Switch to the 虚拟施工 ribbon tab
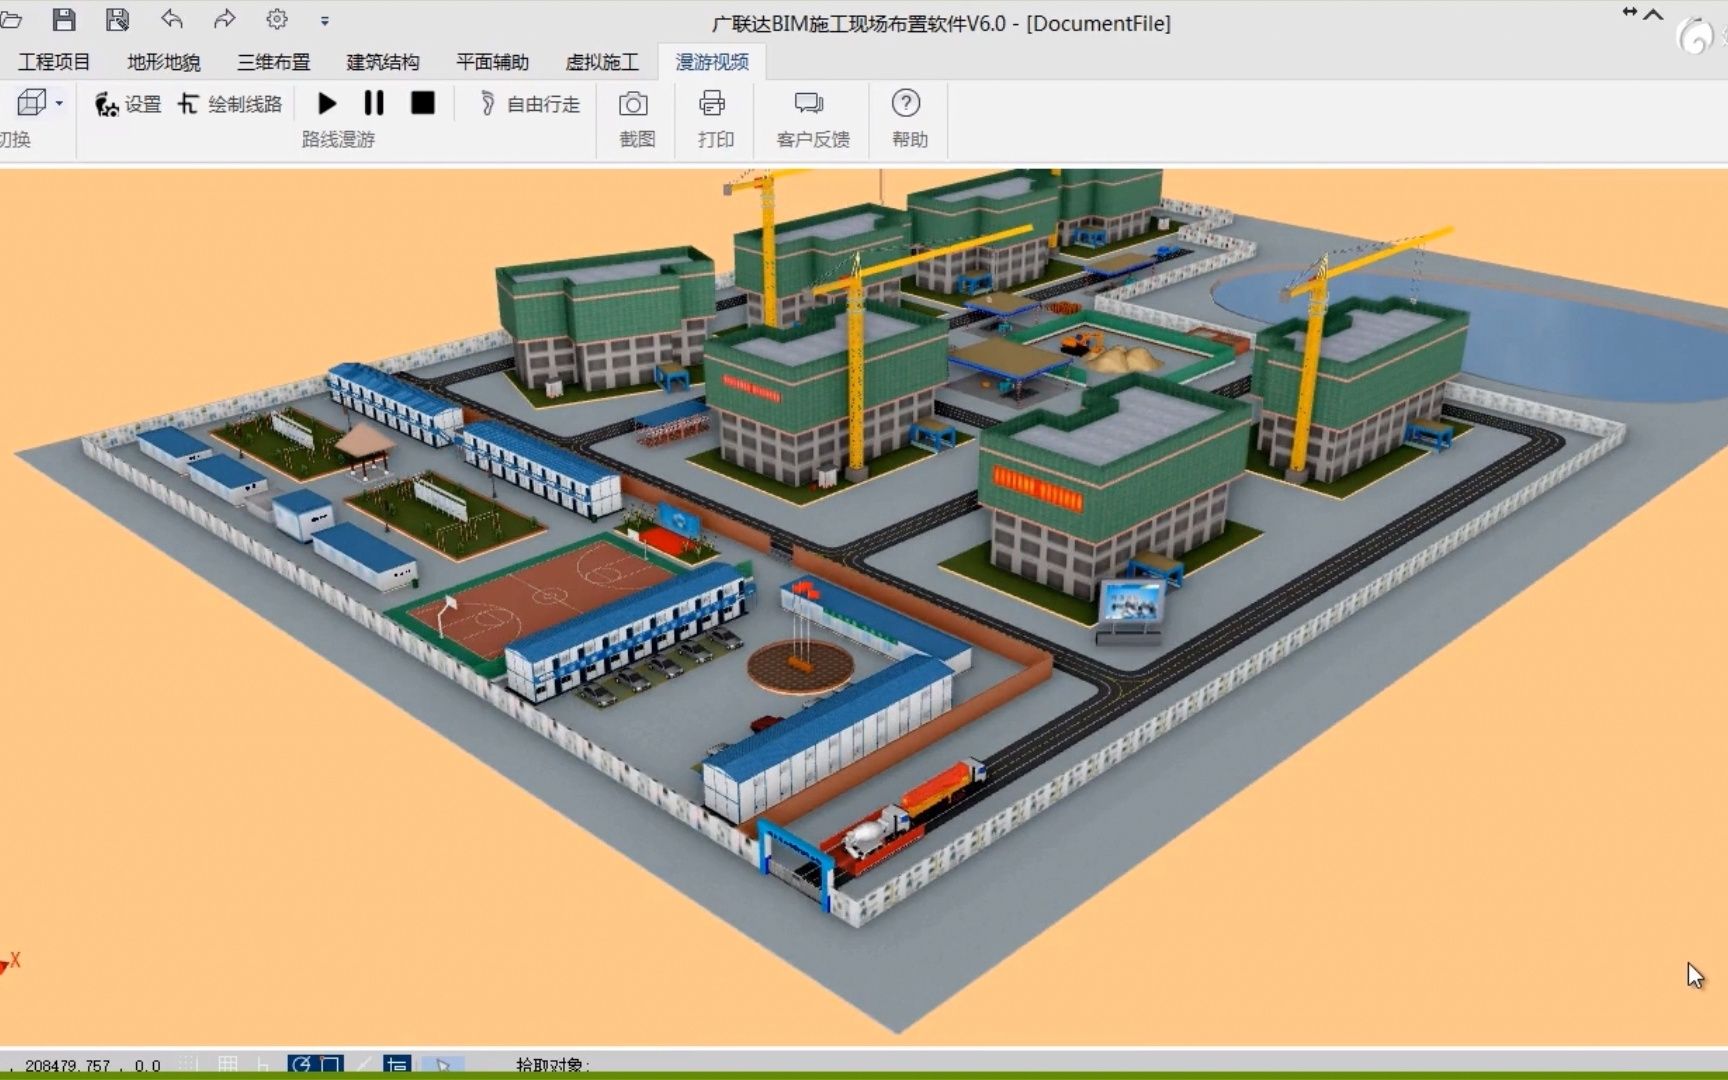1728x1080 pixels. point(601,61)
